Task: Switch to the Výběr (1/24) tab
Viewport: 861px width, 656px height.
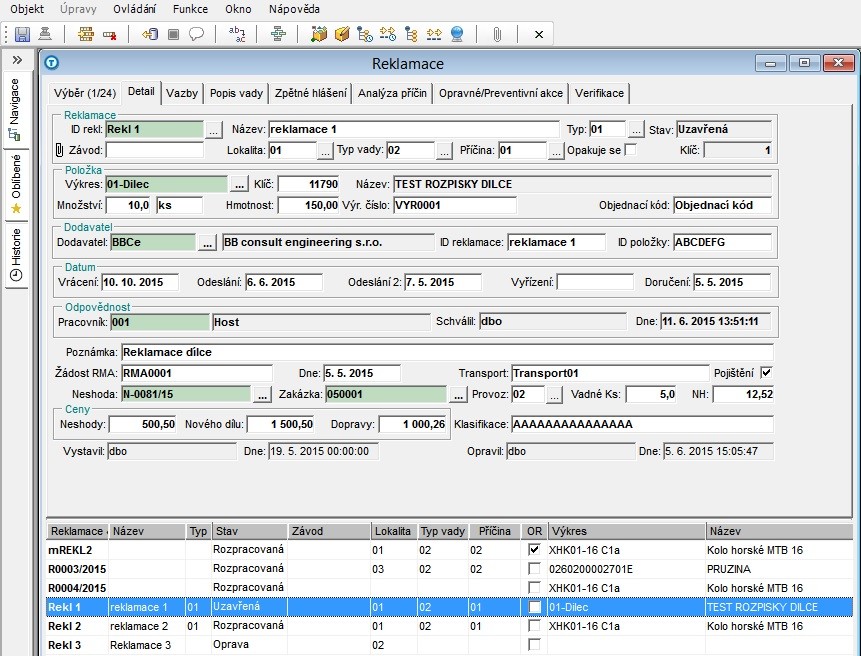Action: [x=85, y=93]
